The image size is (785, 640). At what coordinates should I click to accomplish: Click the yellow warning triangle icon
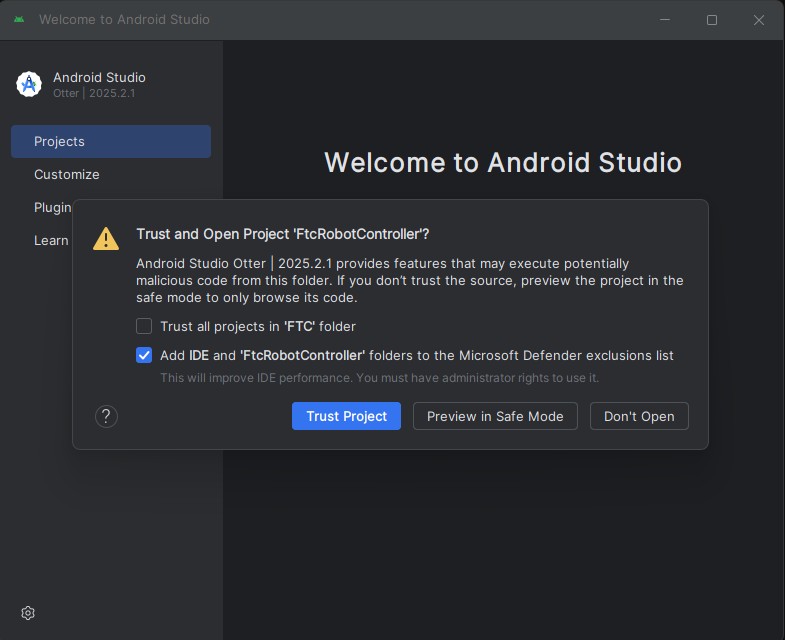click(106, 238)
